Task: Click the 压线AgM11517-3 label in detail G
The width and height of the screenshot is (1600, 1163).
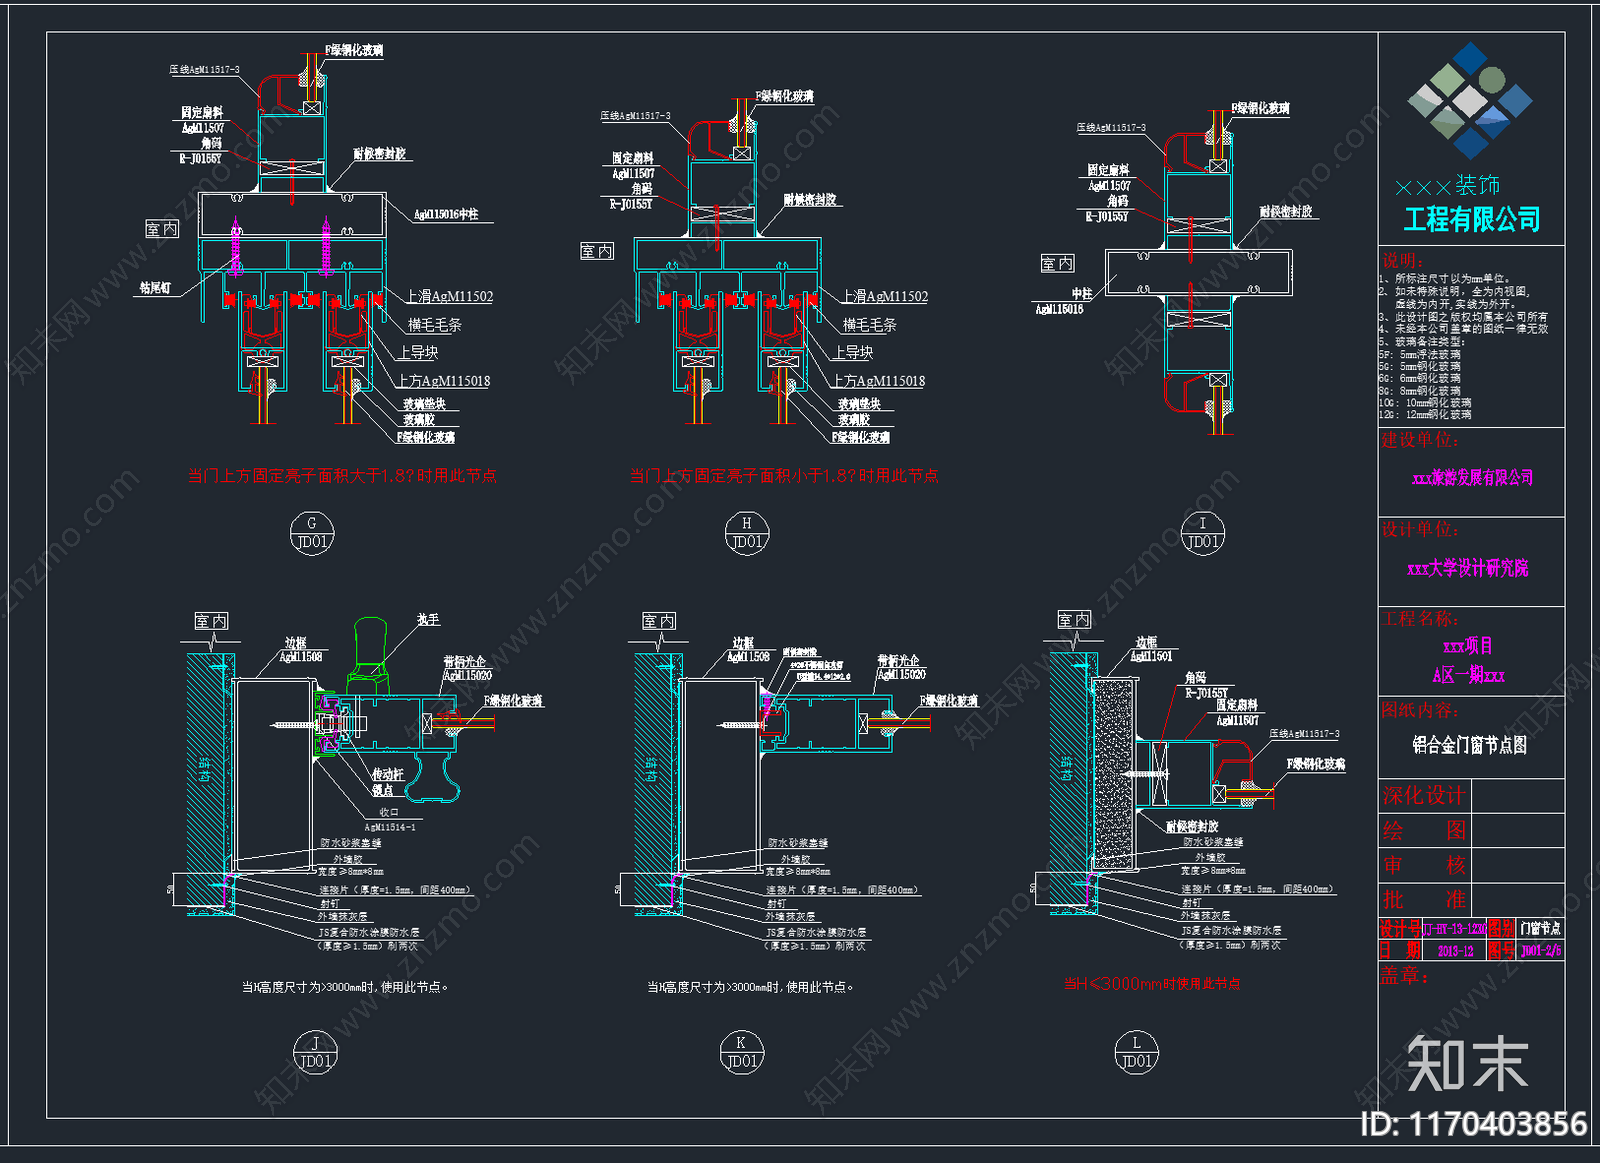Action: (204, 70)
